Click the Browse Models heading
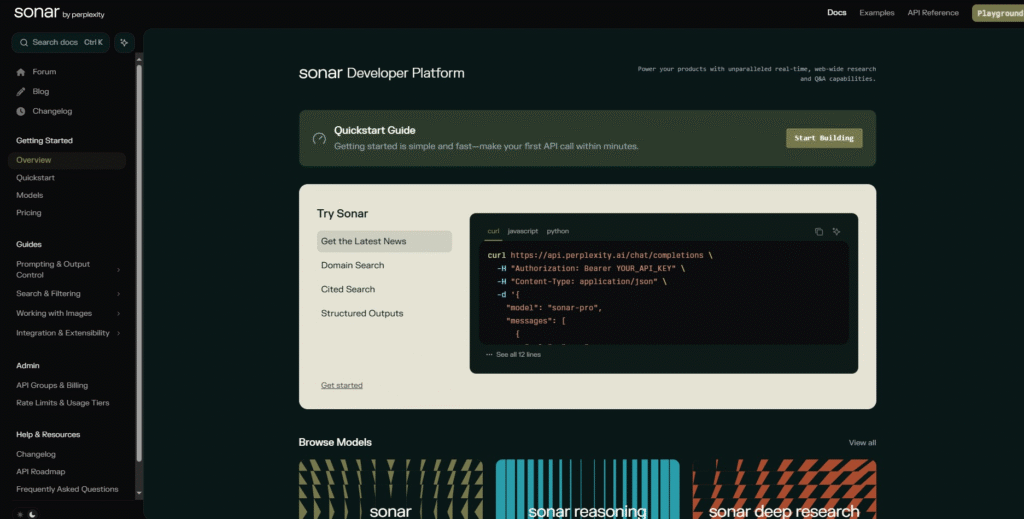 point(335,443)
